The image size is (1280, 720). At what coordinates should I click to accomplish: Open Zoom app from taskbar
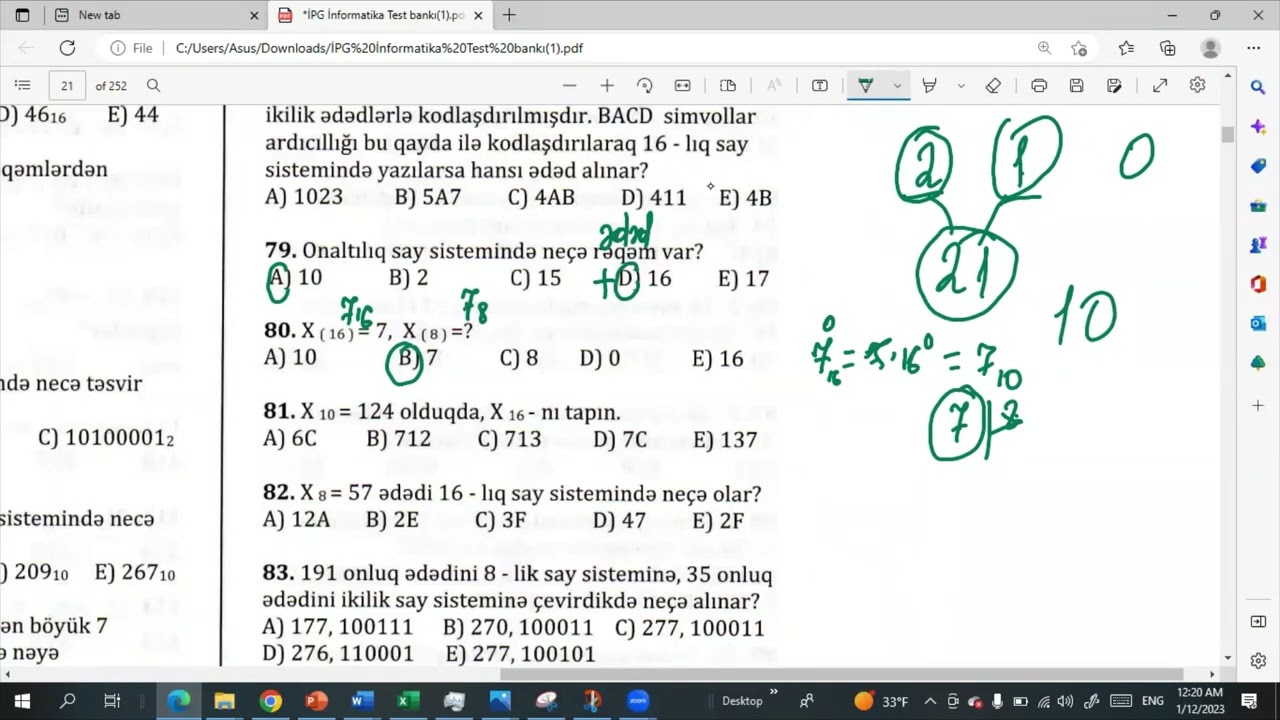coord(637,700)
